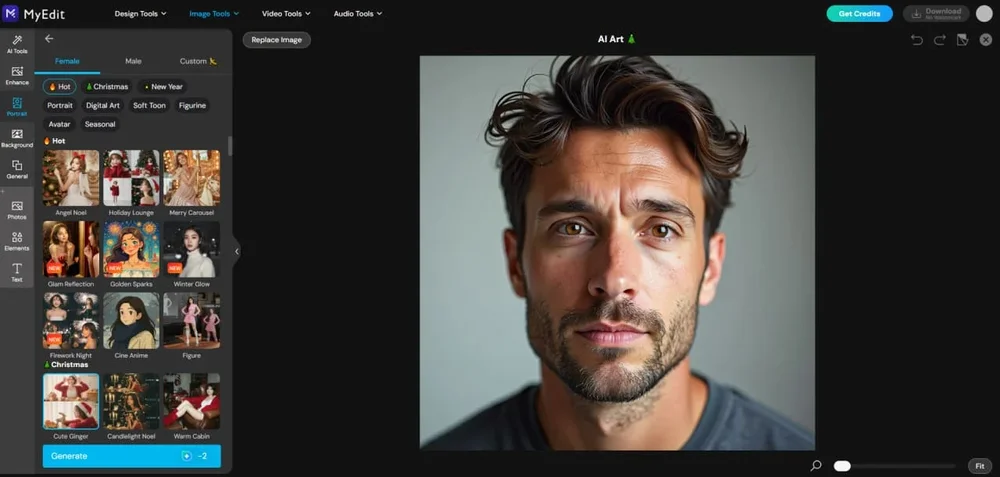Image resolution: width=1000 pixels, height=477 pixels.
Task: Adjust the zoom slider below canvas
Action: 843,466
